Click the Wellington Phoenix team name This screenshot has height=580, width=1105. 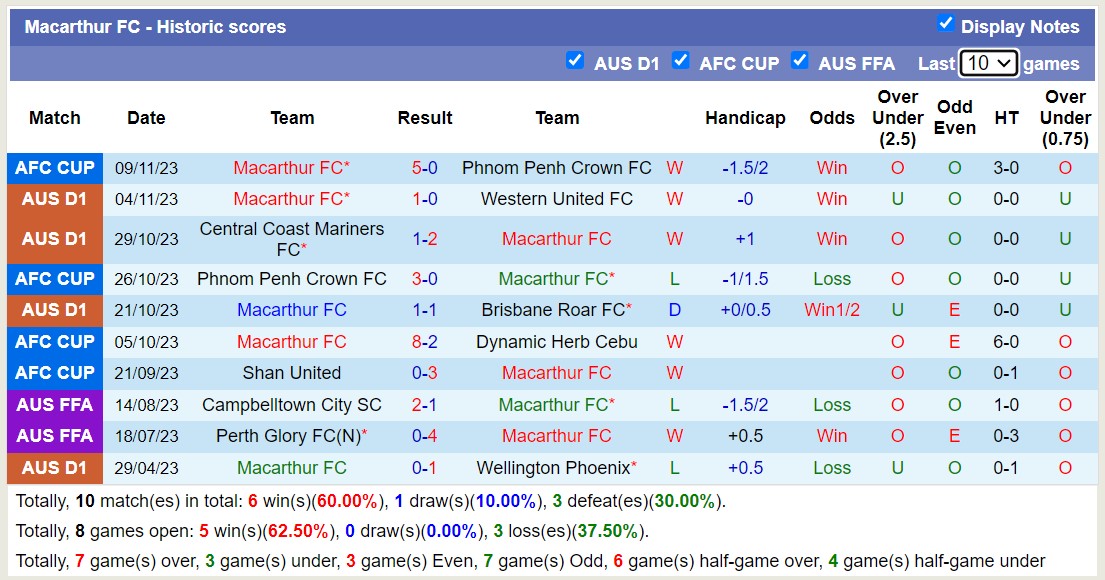pyautogui.click(x=557, y=466)
